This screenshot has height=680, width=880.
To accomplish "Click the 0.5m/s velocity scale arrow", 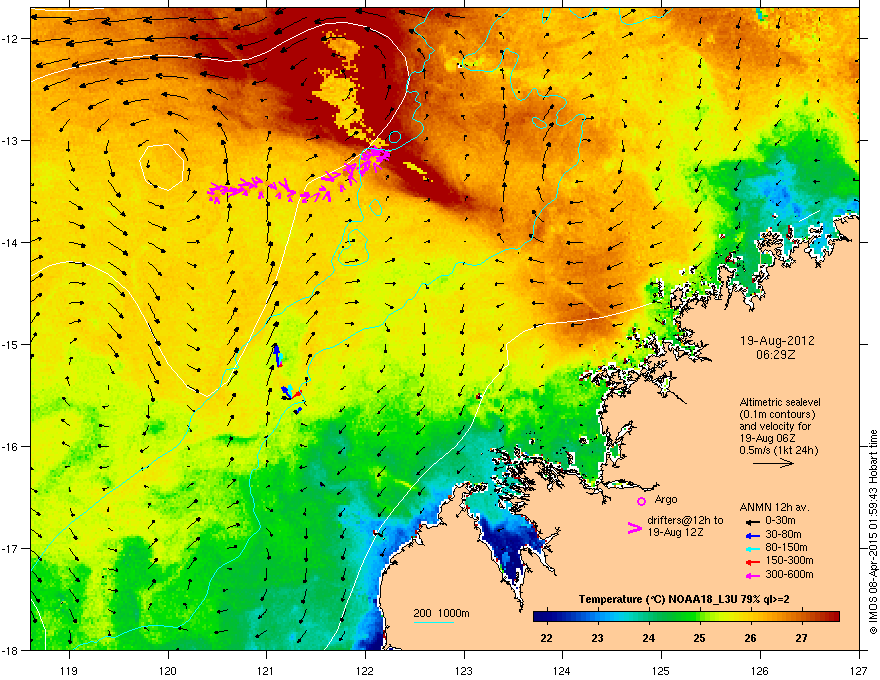I will (773, 463).
